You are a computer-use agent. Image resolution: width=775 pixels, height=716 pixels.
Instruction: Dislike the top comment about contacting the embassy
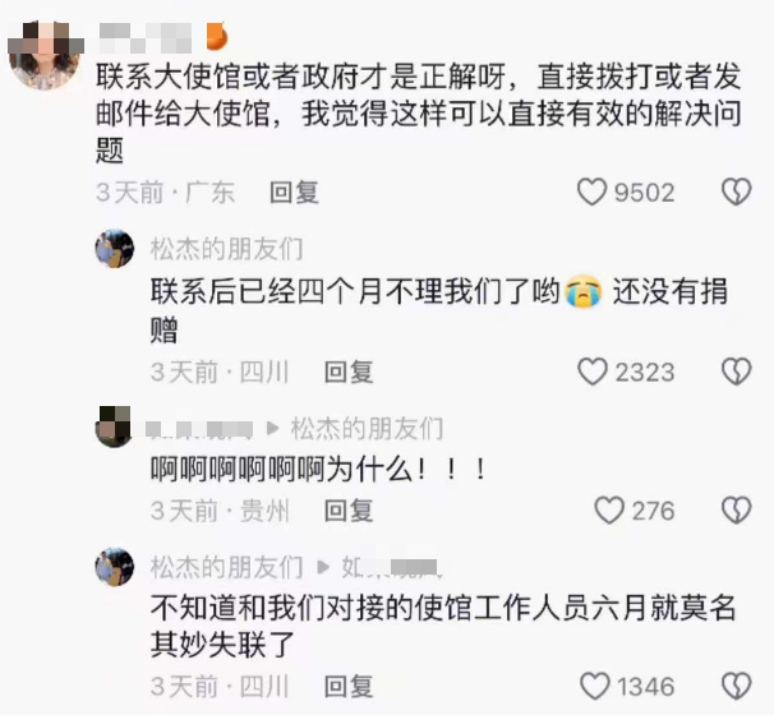[x=736, y=192]
